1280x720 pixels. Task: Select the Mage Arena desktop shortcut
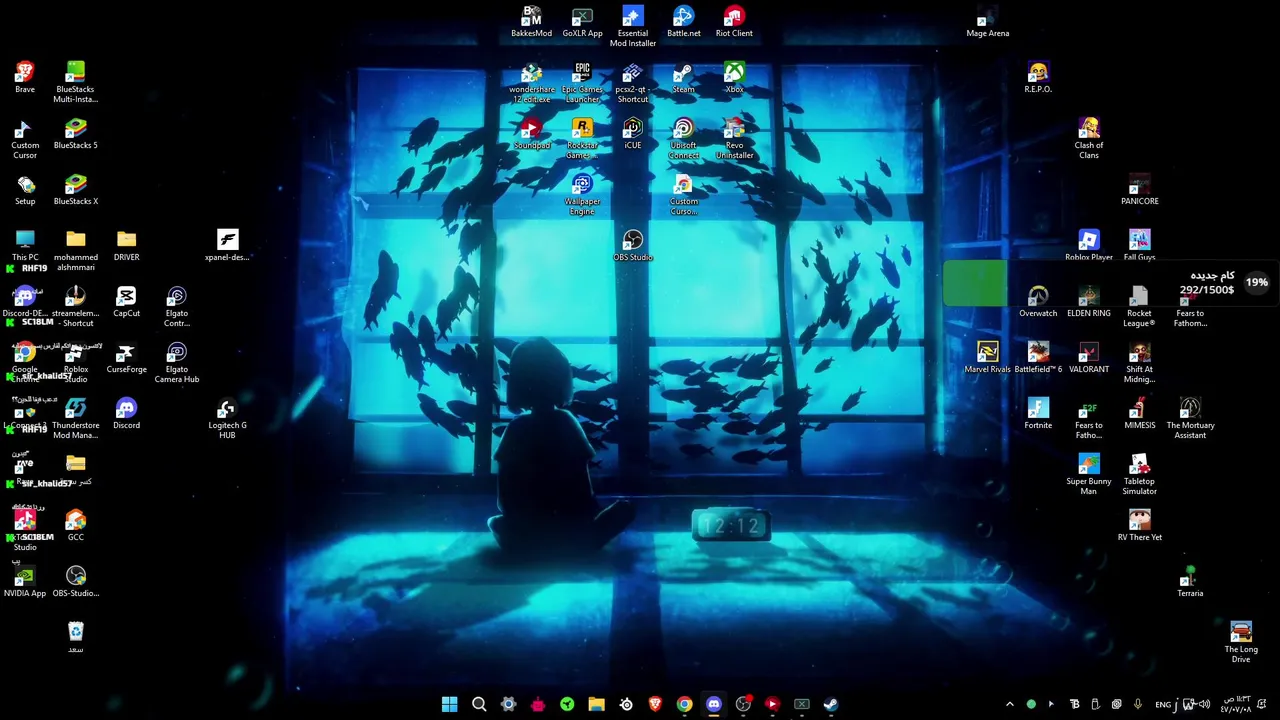click(987, 22)
